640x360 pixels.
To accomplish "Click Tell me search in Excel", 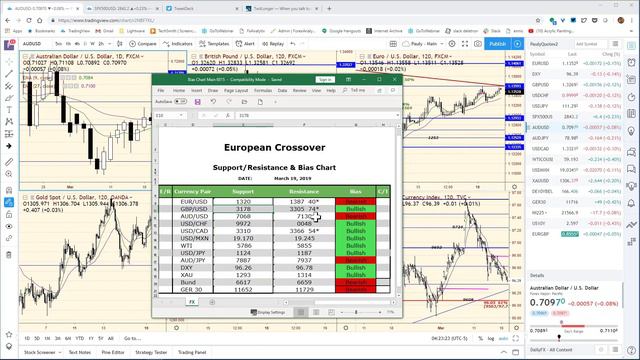I will (x=354, y=90).
